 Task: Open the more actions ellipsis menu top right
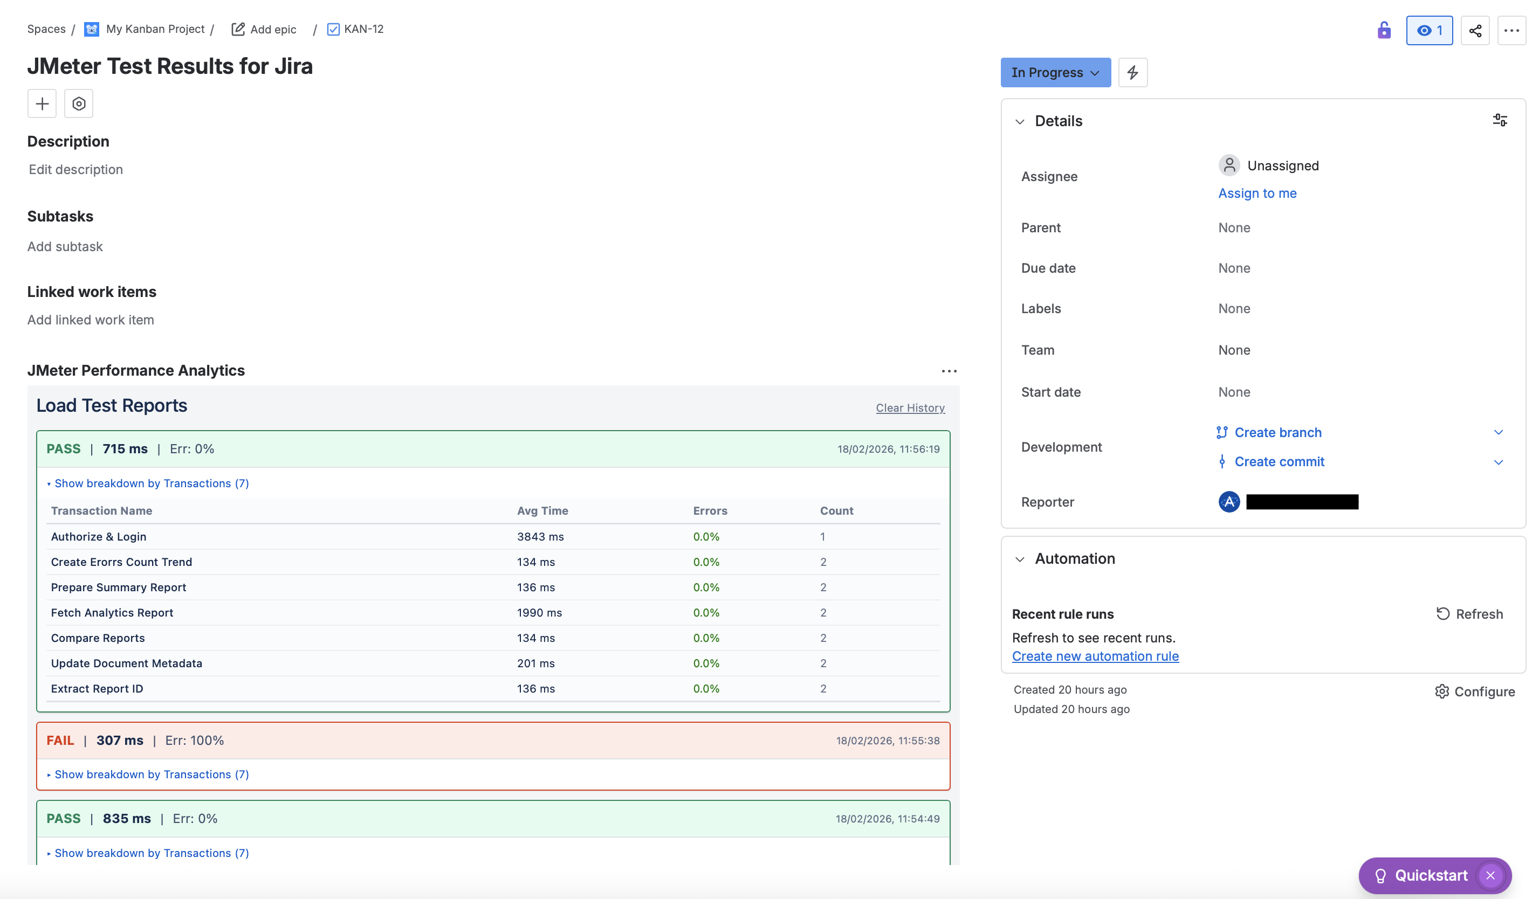click(1512, 30)
